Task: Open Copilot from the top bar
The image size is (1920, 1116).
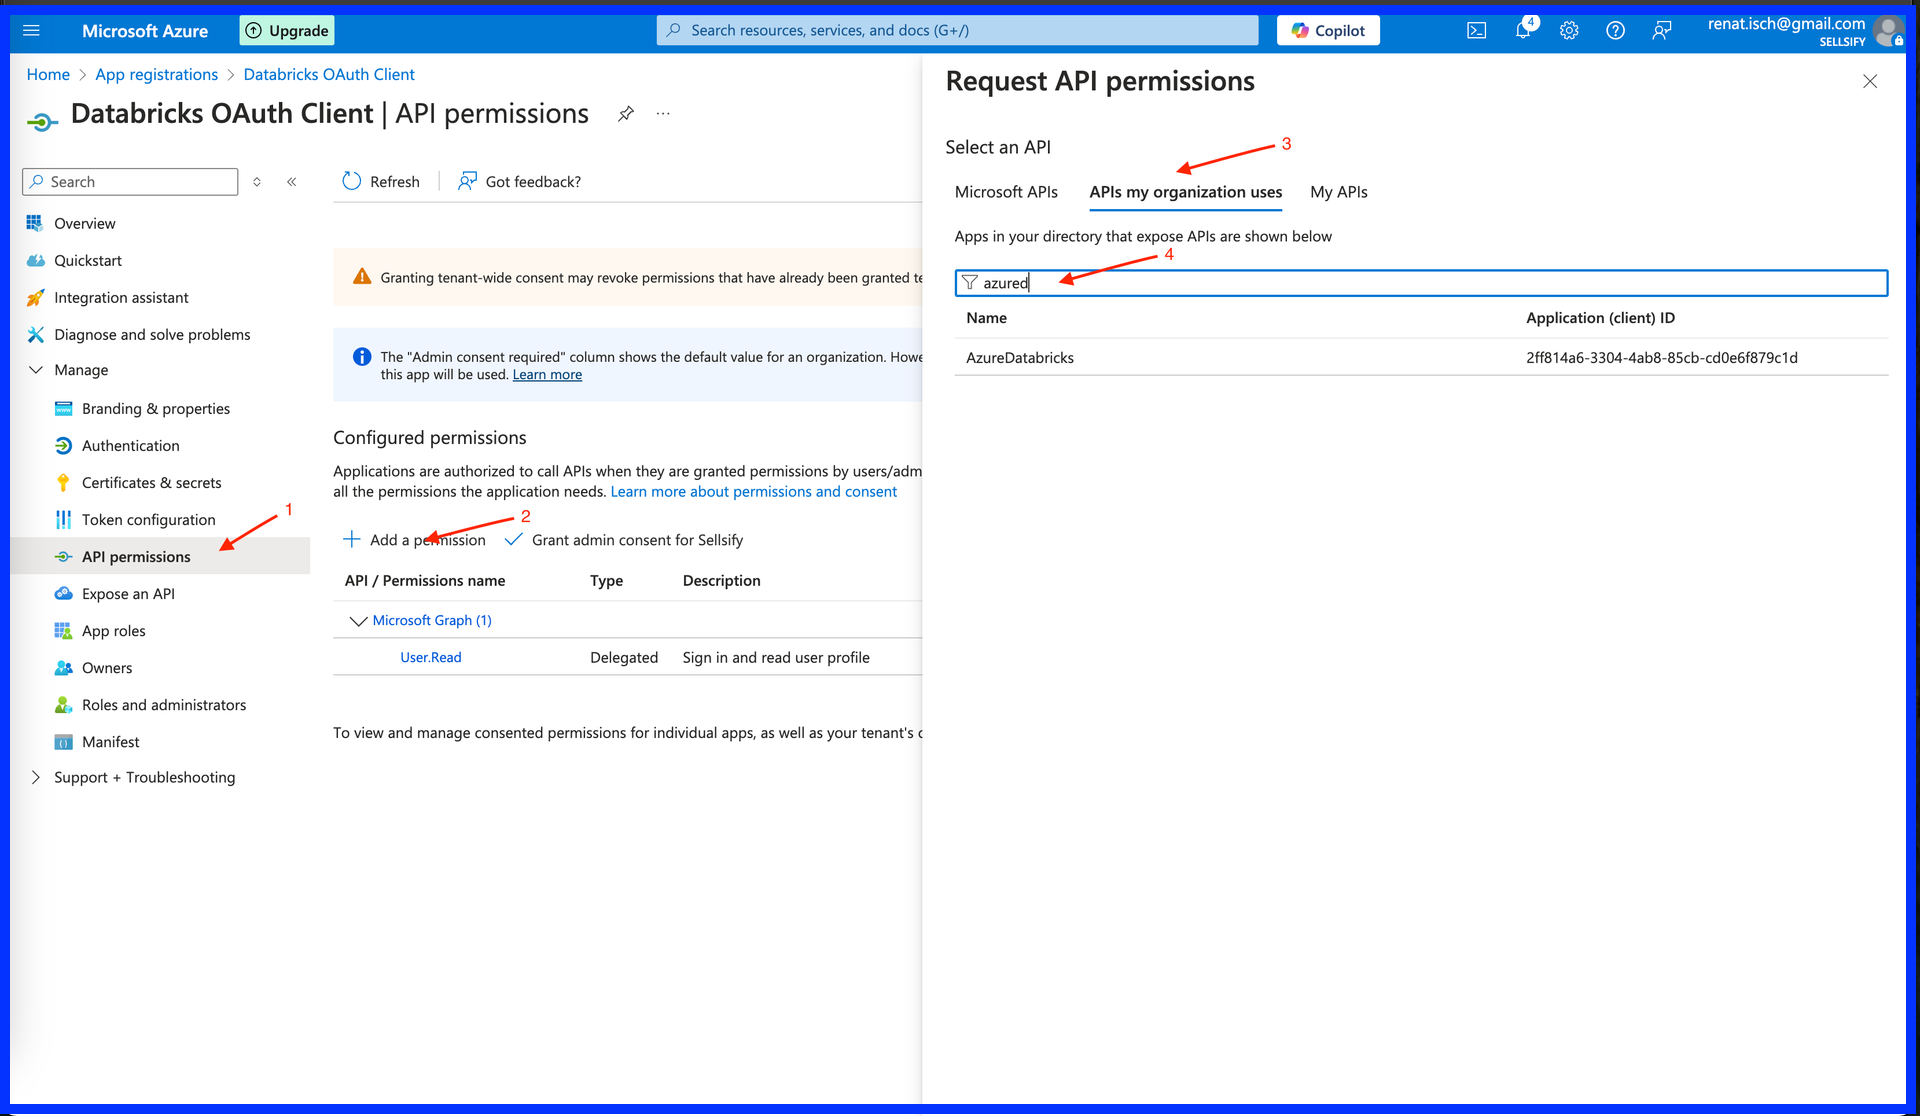Action: tap(1327, 31)
